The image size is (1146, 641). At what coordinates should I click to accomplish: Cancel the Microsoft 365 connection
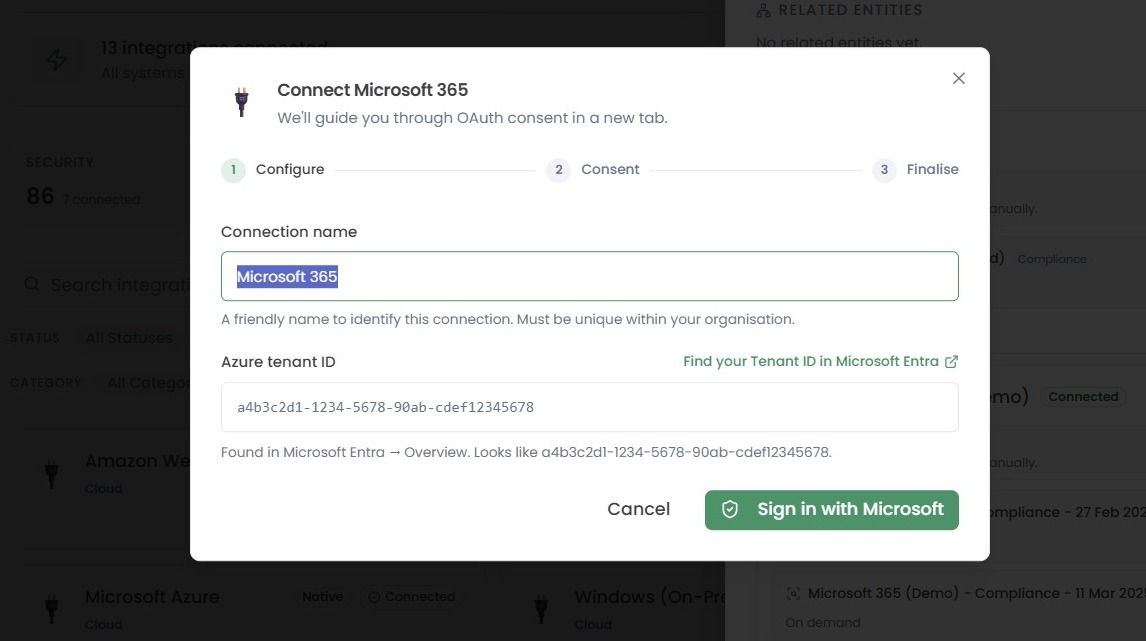[638, 509]
